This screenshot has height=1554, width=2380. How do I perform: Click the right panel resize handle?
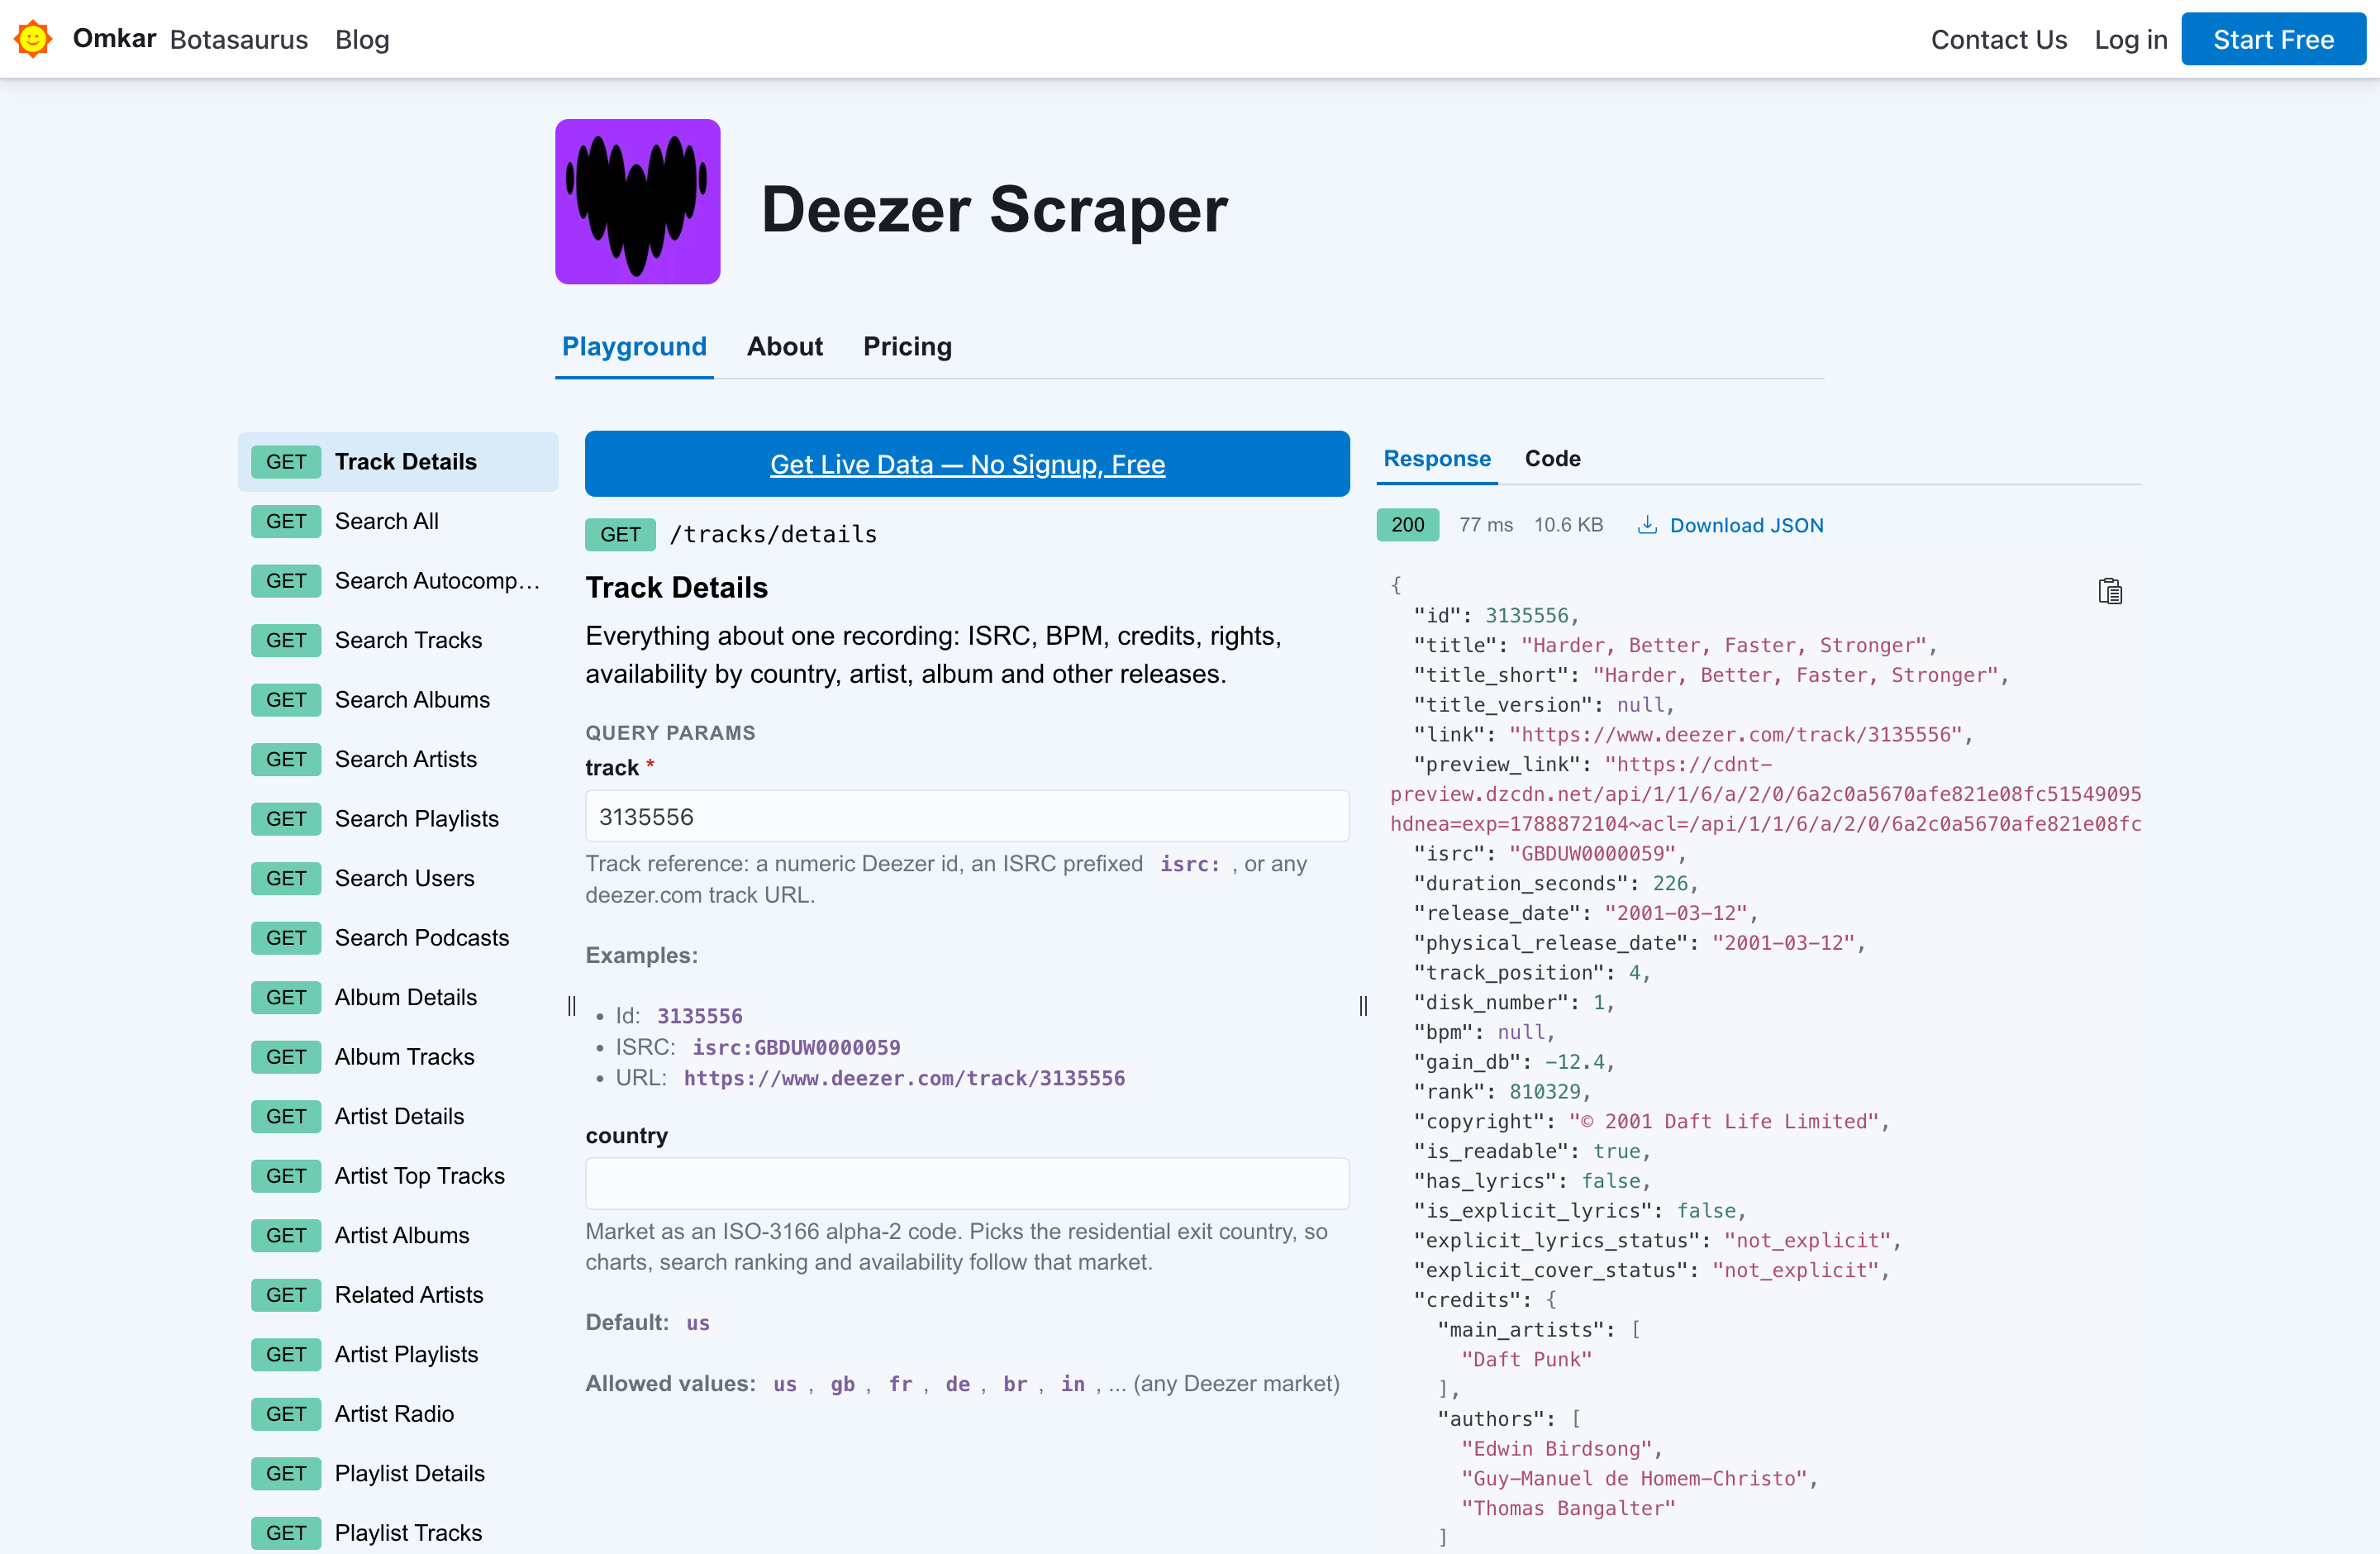pyautogui.click(x=1363, y=1005)
